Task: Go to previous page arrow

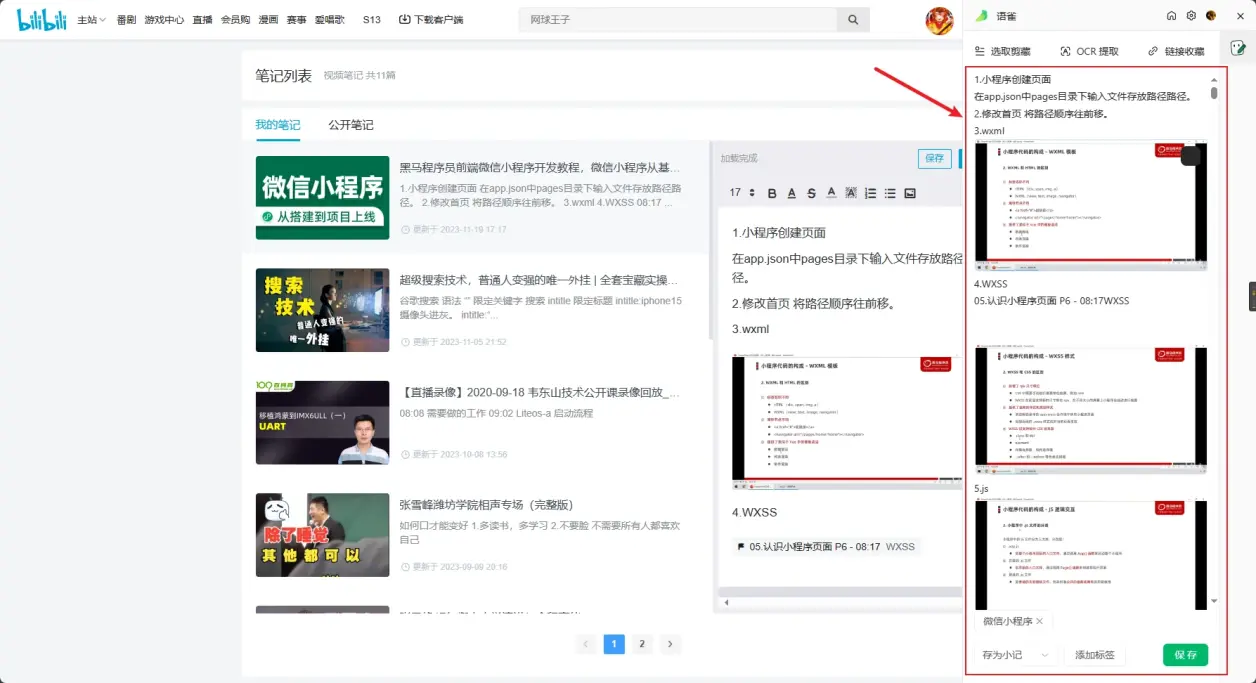Action: [587, 644]
